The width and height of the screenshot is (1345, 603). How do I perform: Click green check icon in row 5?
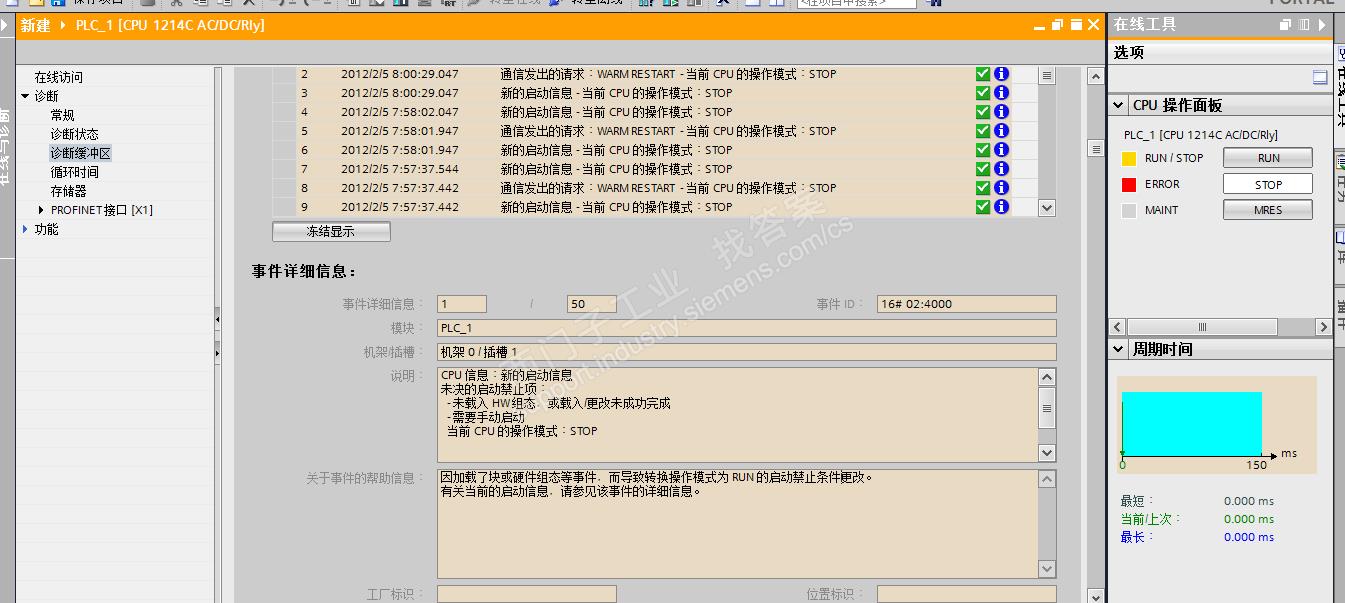[x=983, y=131]
